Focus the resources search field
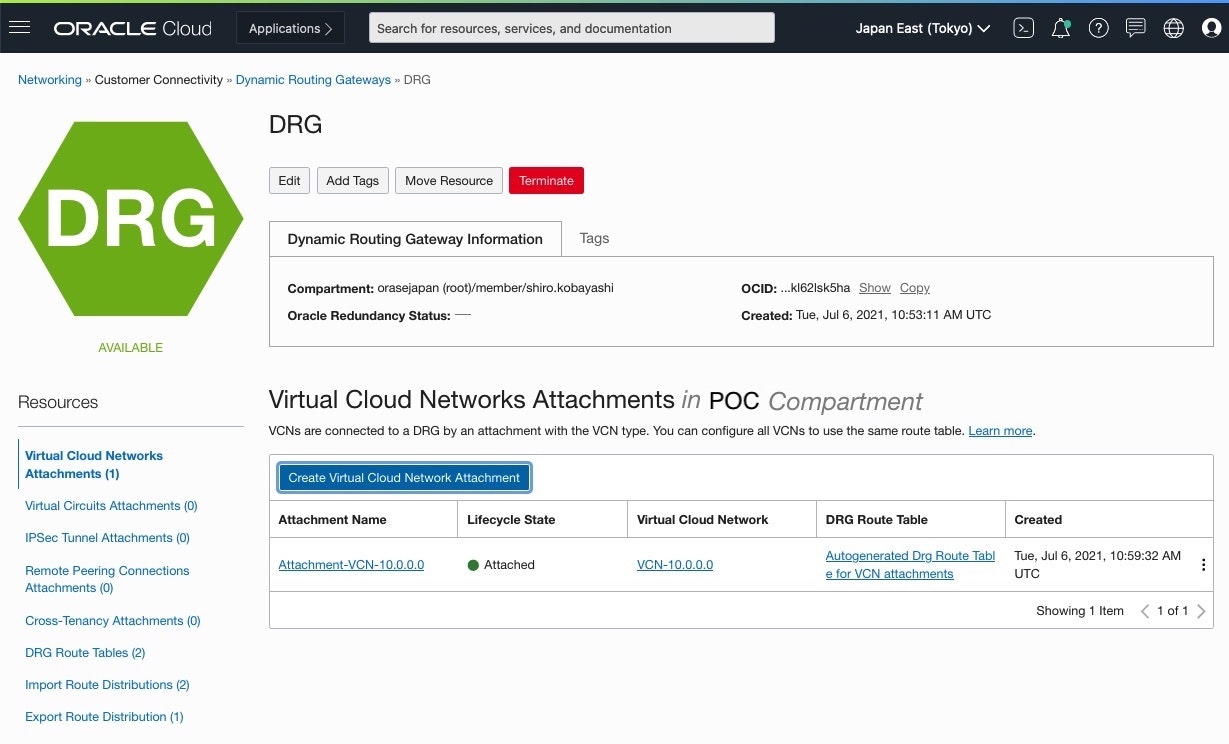This screenshot has height=744, width=1229. [x=572, y=28]
